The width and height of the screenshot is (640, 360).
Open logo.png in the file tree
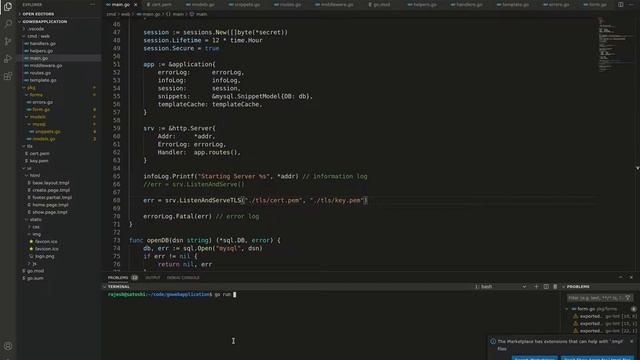(44, 256)
